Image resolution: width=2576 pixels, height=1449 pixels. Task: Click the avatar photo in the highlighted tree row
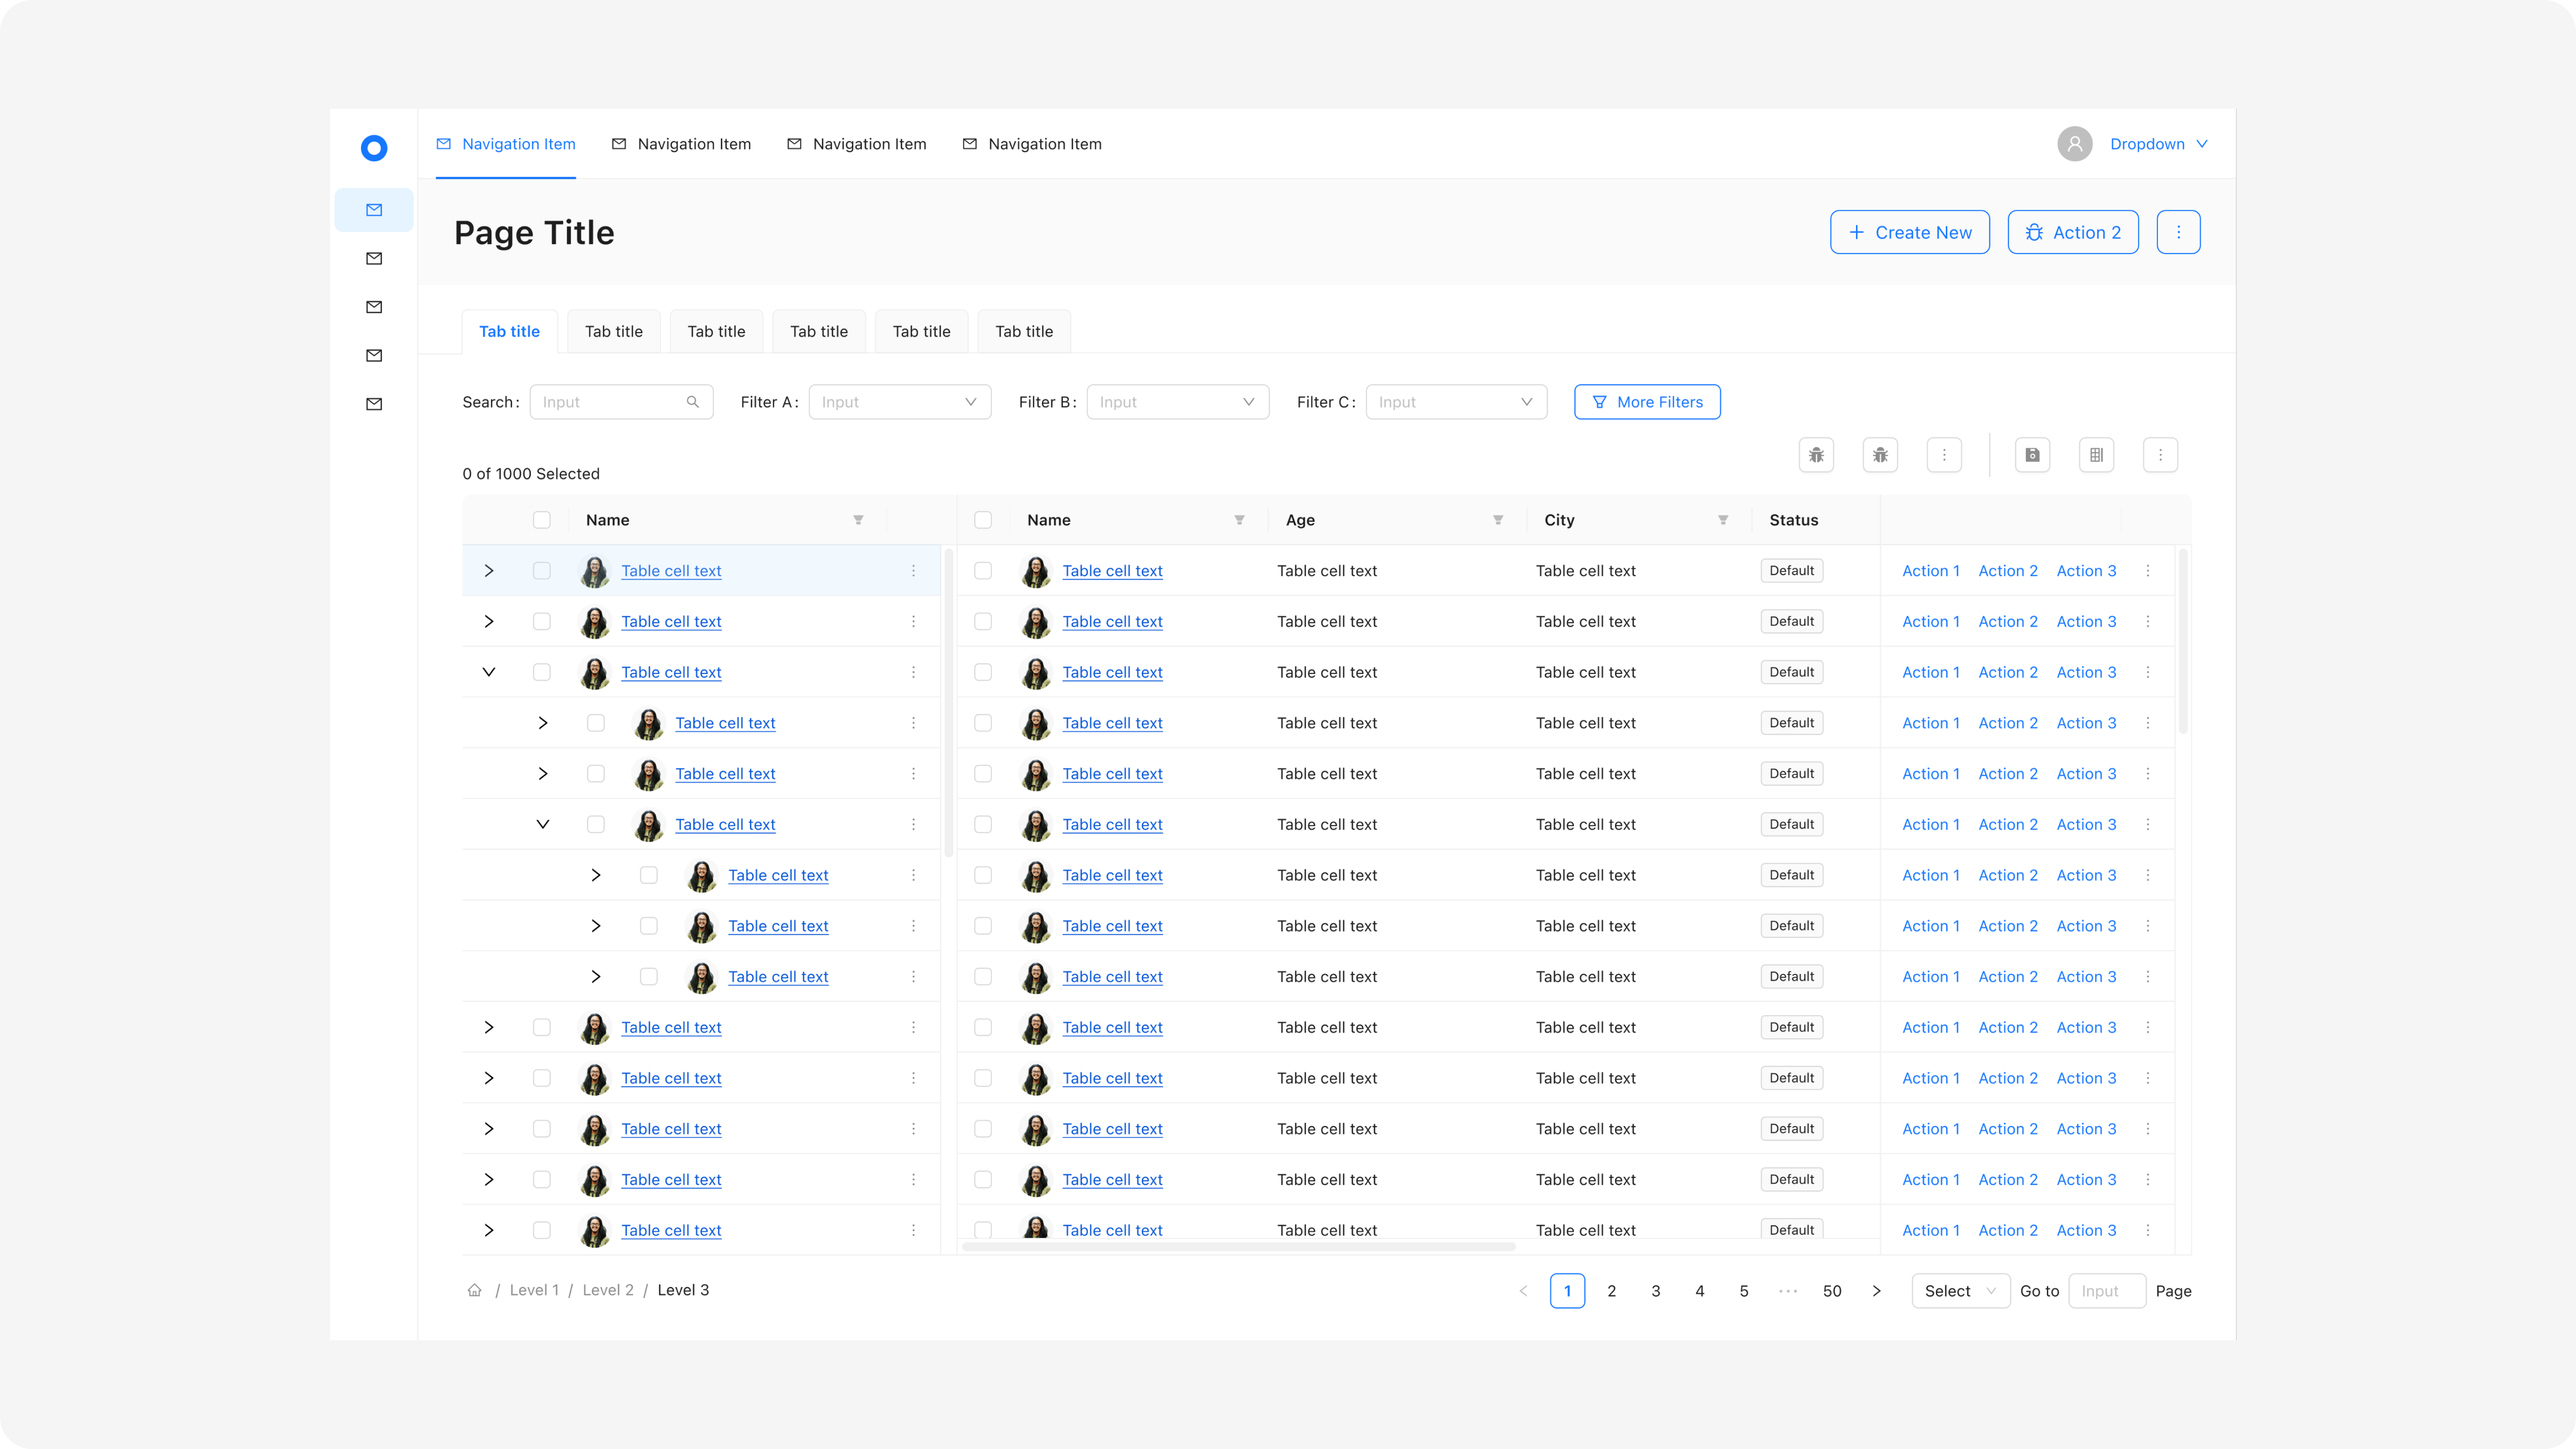tap(595, 571)
